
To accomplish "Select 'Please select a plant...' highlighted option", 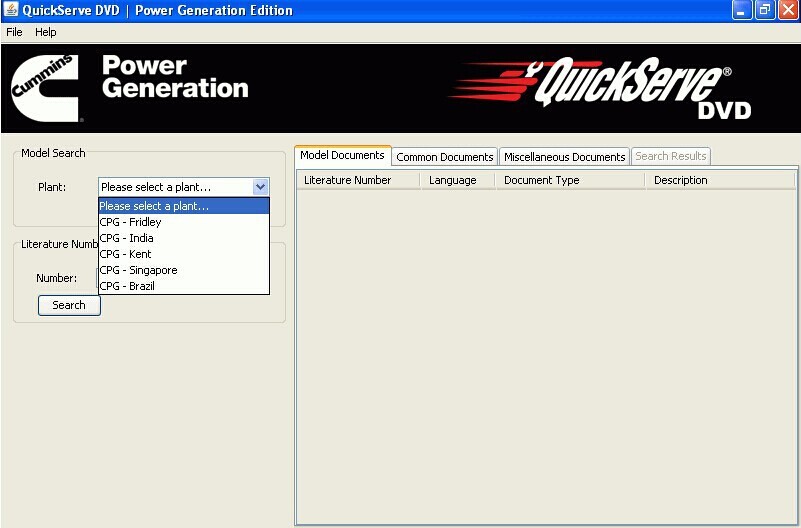I will coord(184,206).
